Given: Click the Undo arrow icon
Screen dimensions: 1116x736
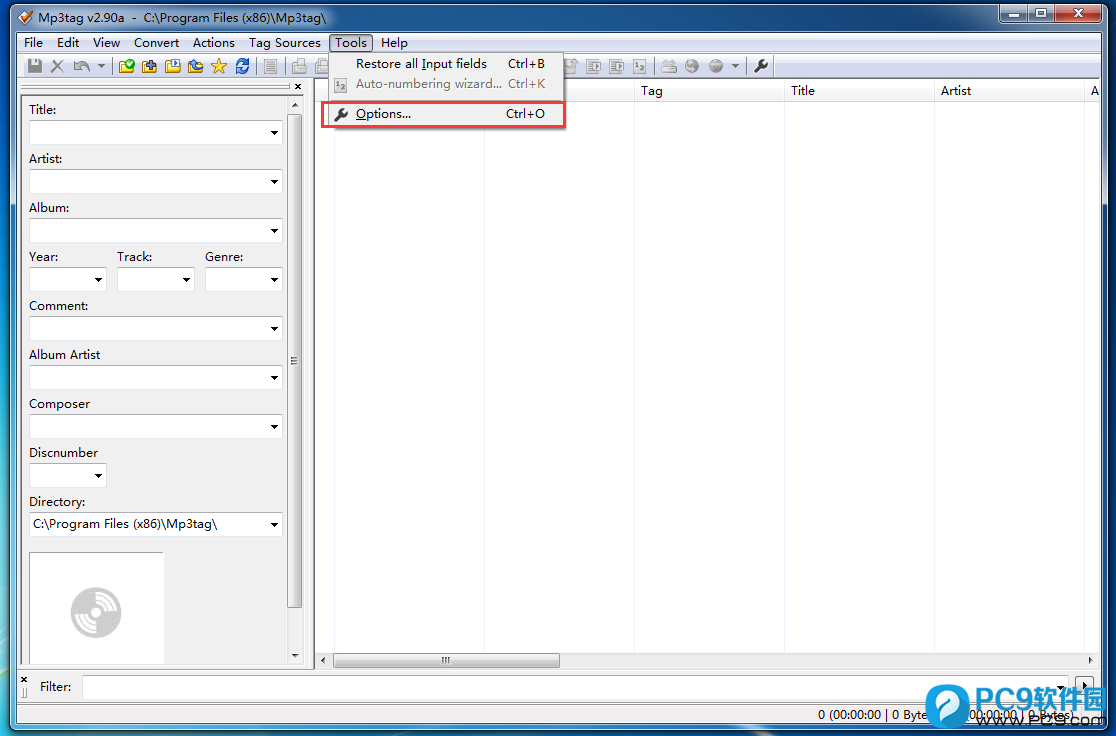Looking at the screenshot, I should pos(82,66).
